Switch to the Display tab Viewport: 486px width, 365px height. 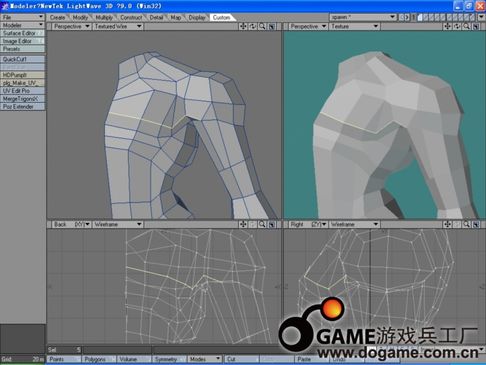pos(197,17)
